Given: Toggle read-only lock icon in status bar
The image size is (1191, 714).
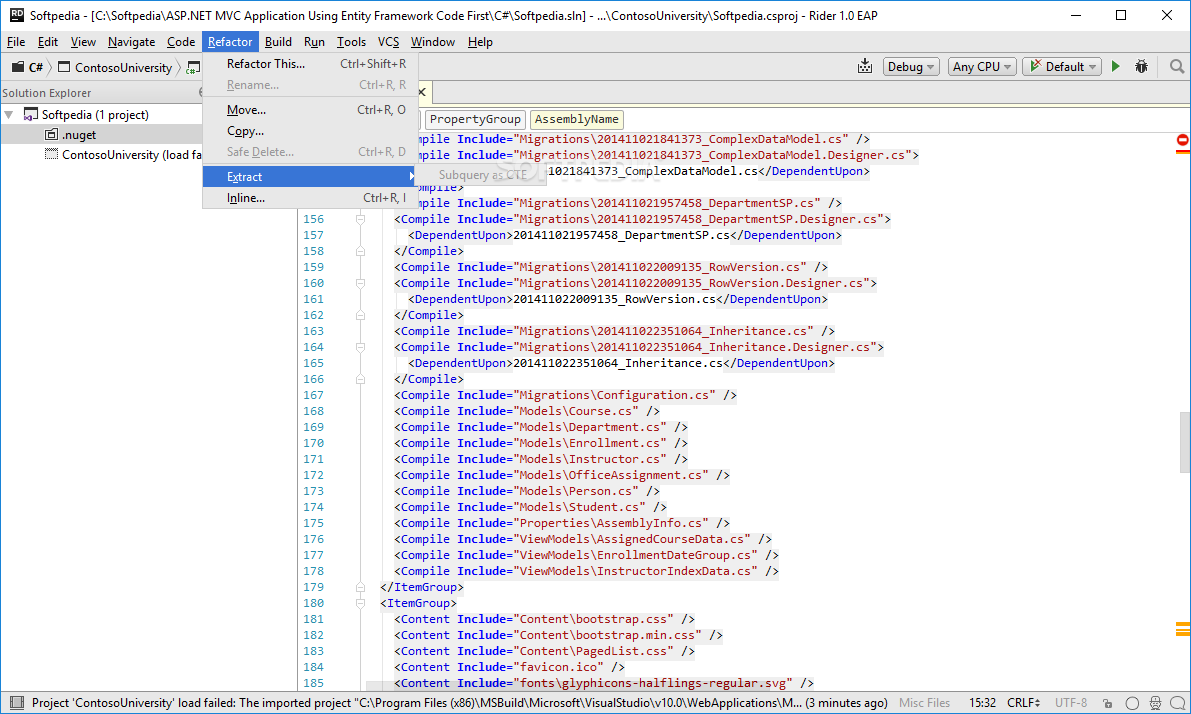Looking at the screenshot, I should [1108, 703].
